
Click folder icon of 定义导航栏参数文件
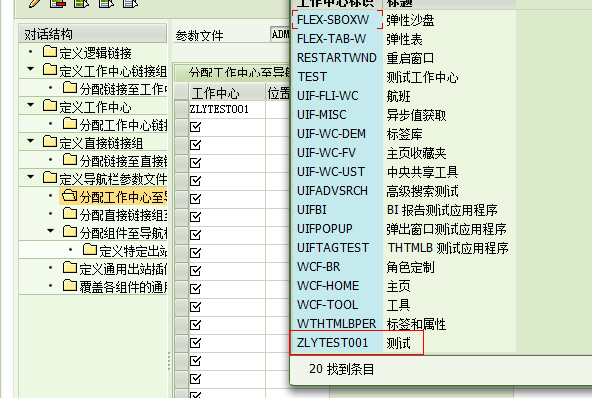tap(50, 177)
